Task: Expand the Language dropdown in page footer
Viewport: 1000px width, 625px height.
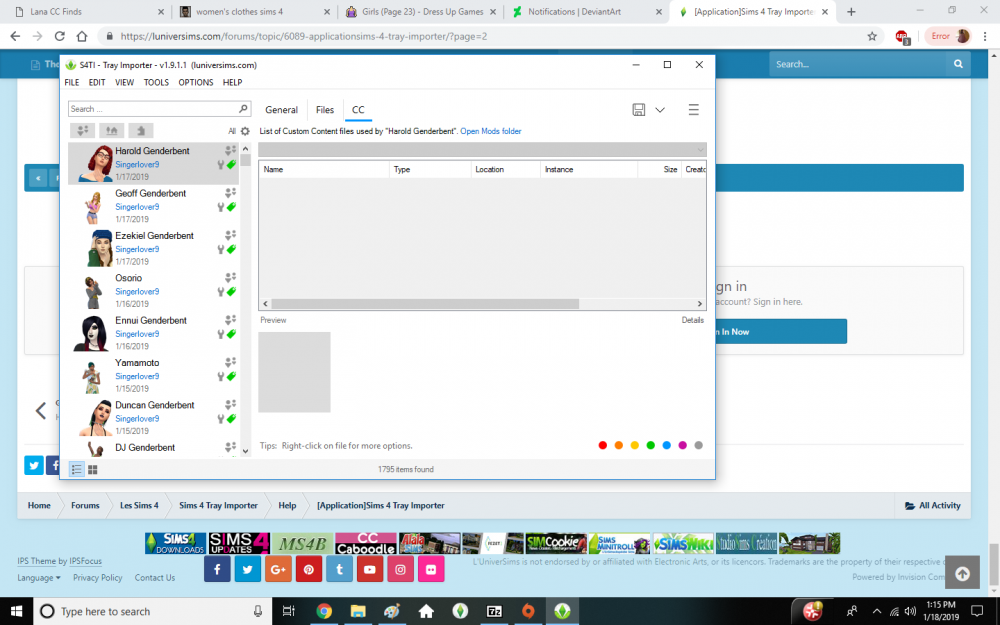Action: click(x=39, y=578)
